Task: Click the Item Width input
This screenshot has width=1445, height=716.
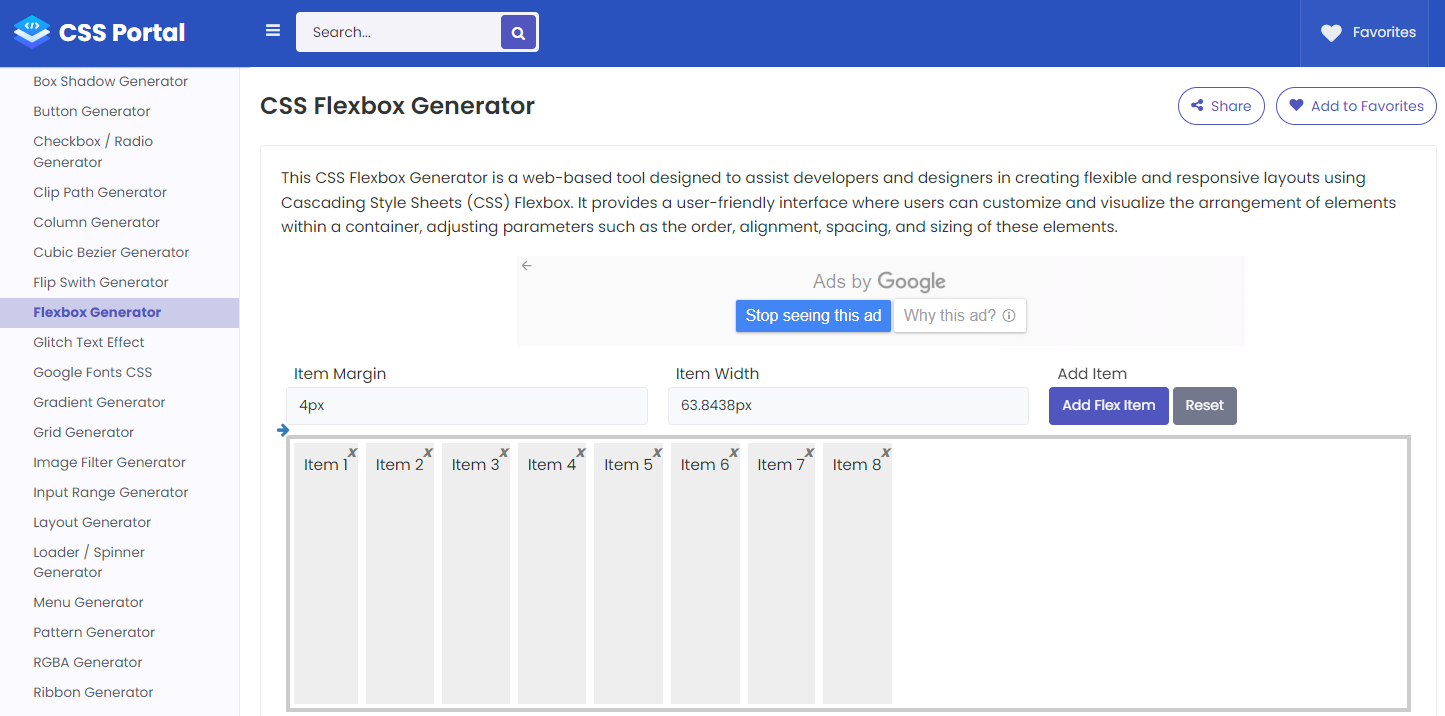Action: pos(848,406)
